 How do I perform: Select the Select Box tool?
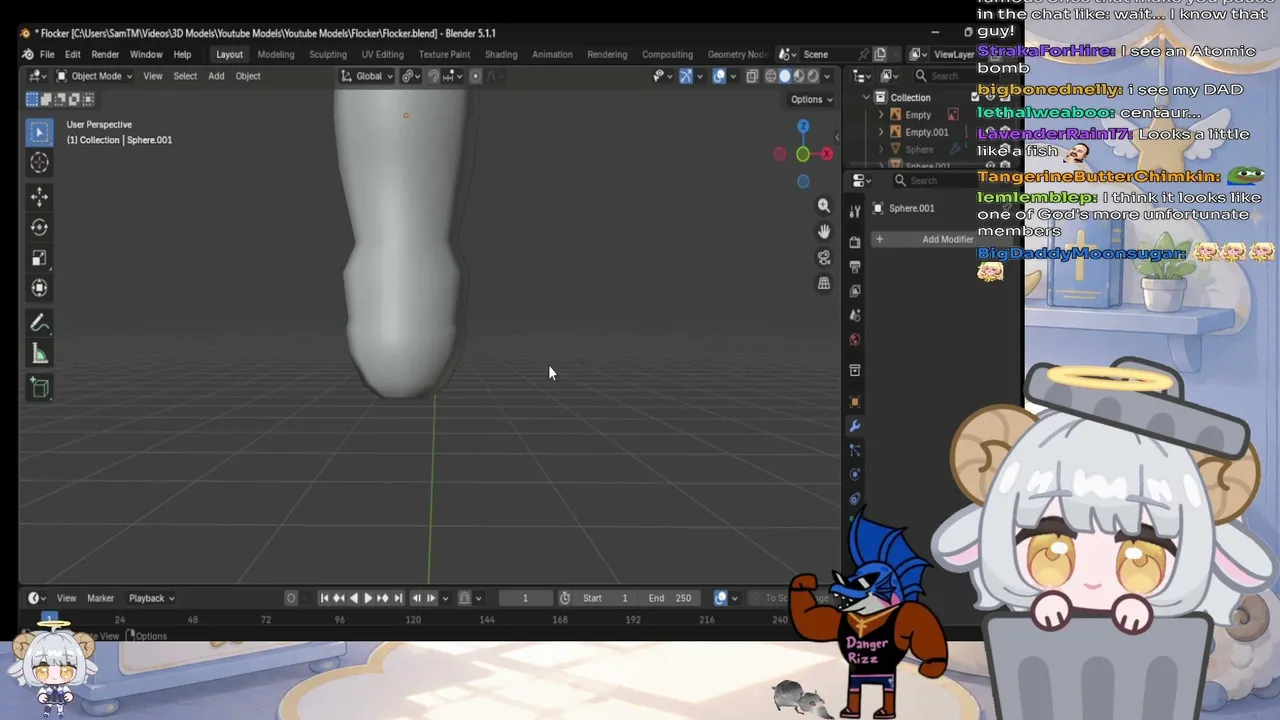click(39, 132)
